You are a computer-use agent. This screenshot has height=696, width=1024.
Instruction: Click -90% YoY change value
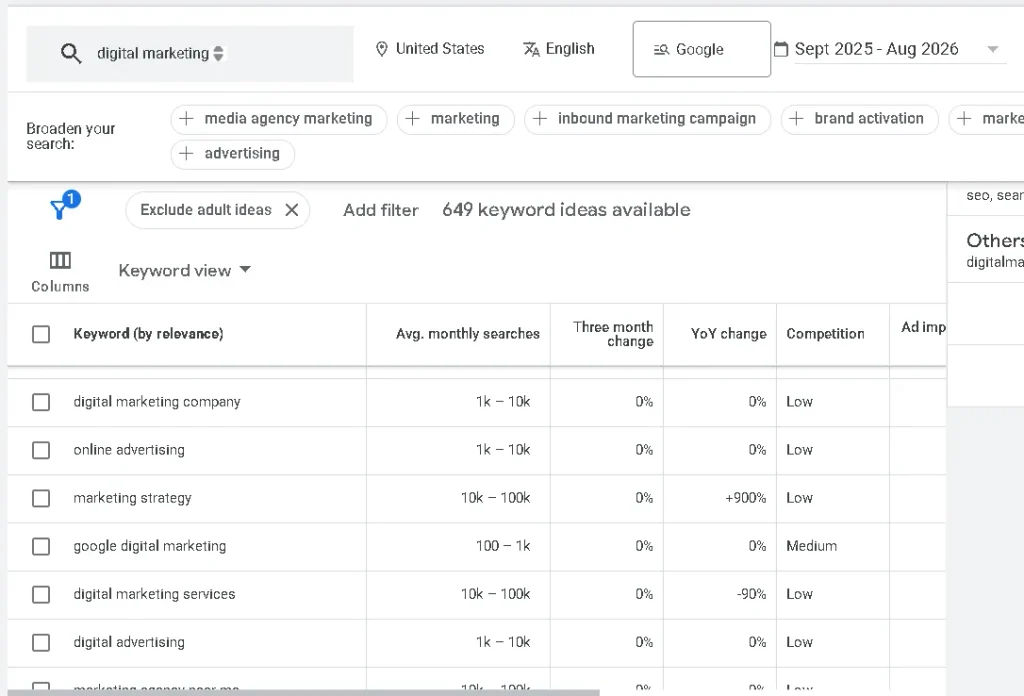click(x=751, y=595)
